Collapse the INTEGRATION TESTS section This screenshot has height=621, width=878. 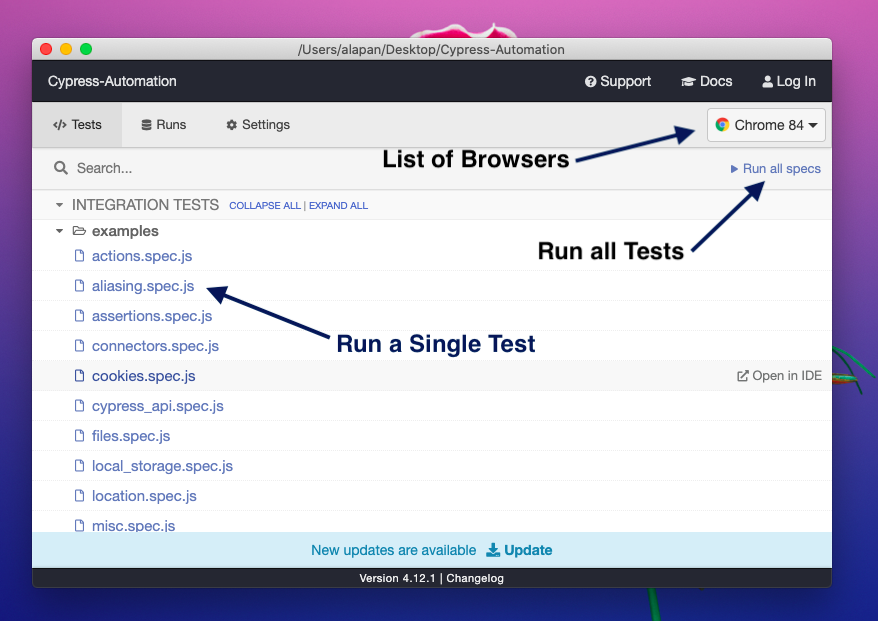click(59, 205)
